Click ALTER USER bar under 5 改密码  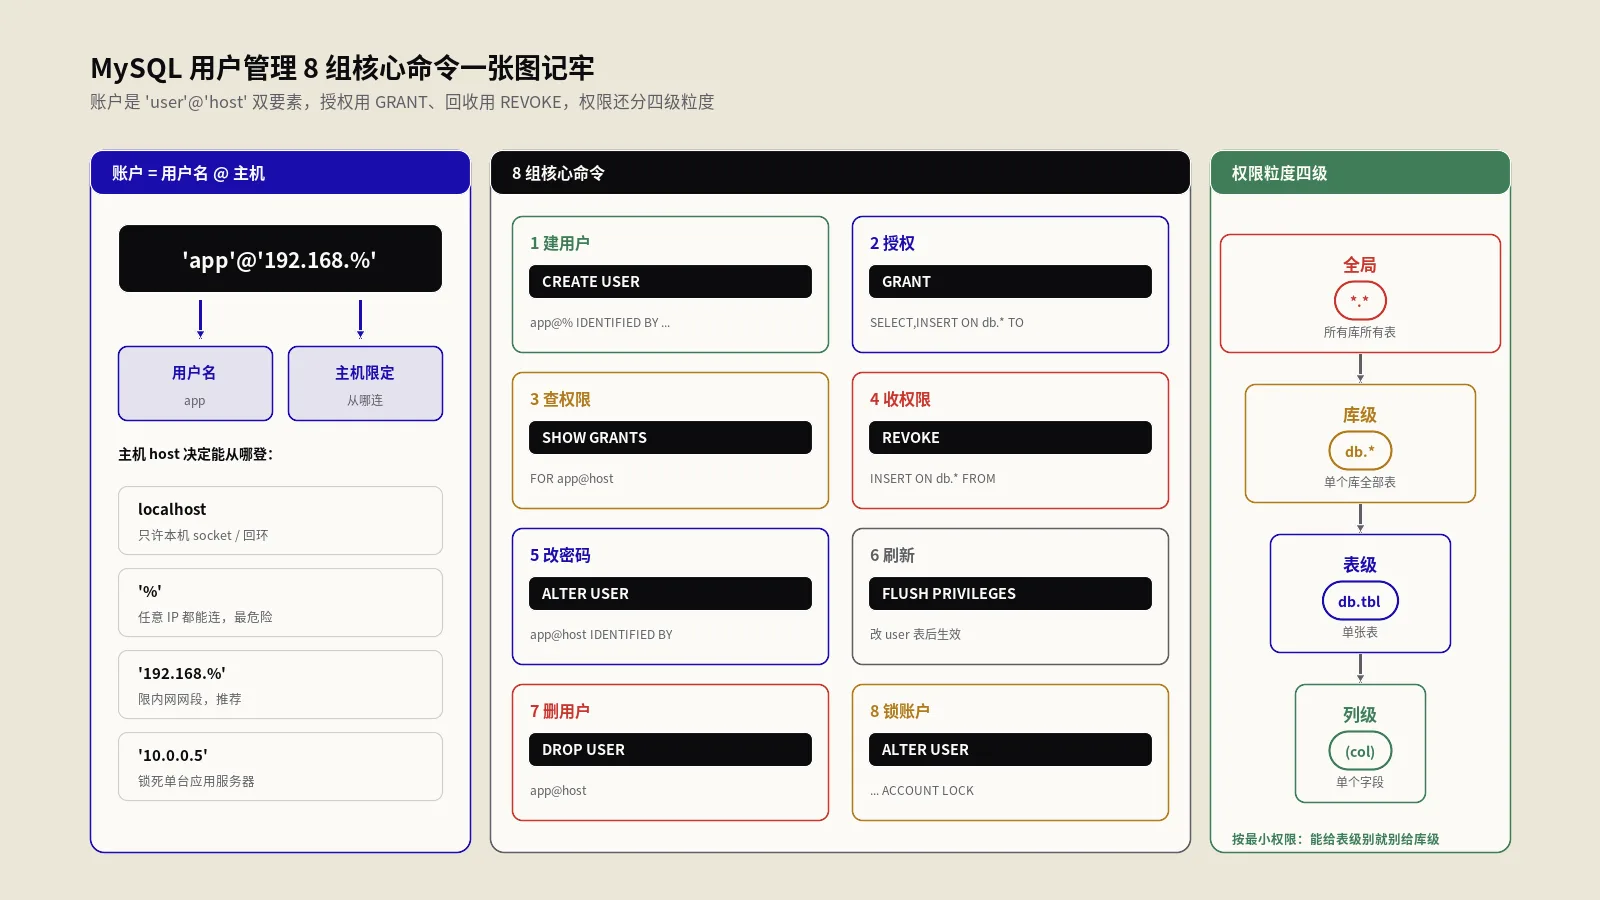[x=670, y=594]
